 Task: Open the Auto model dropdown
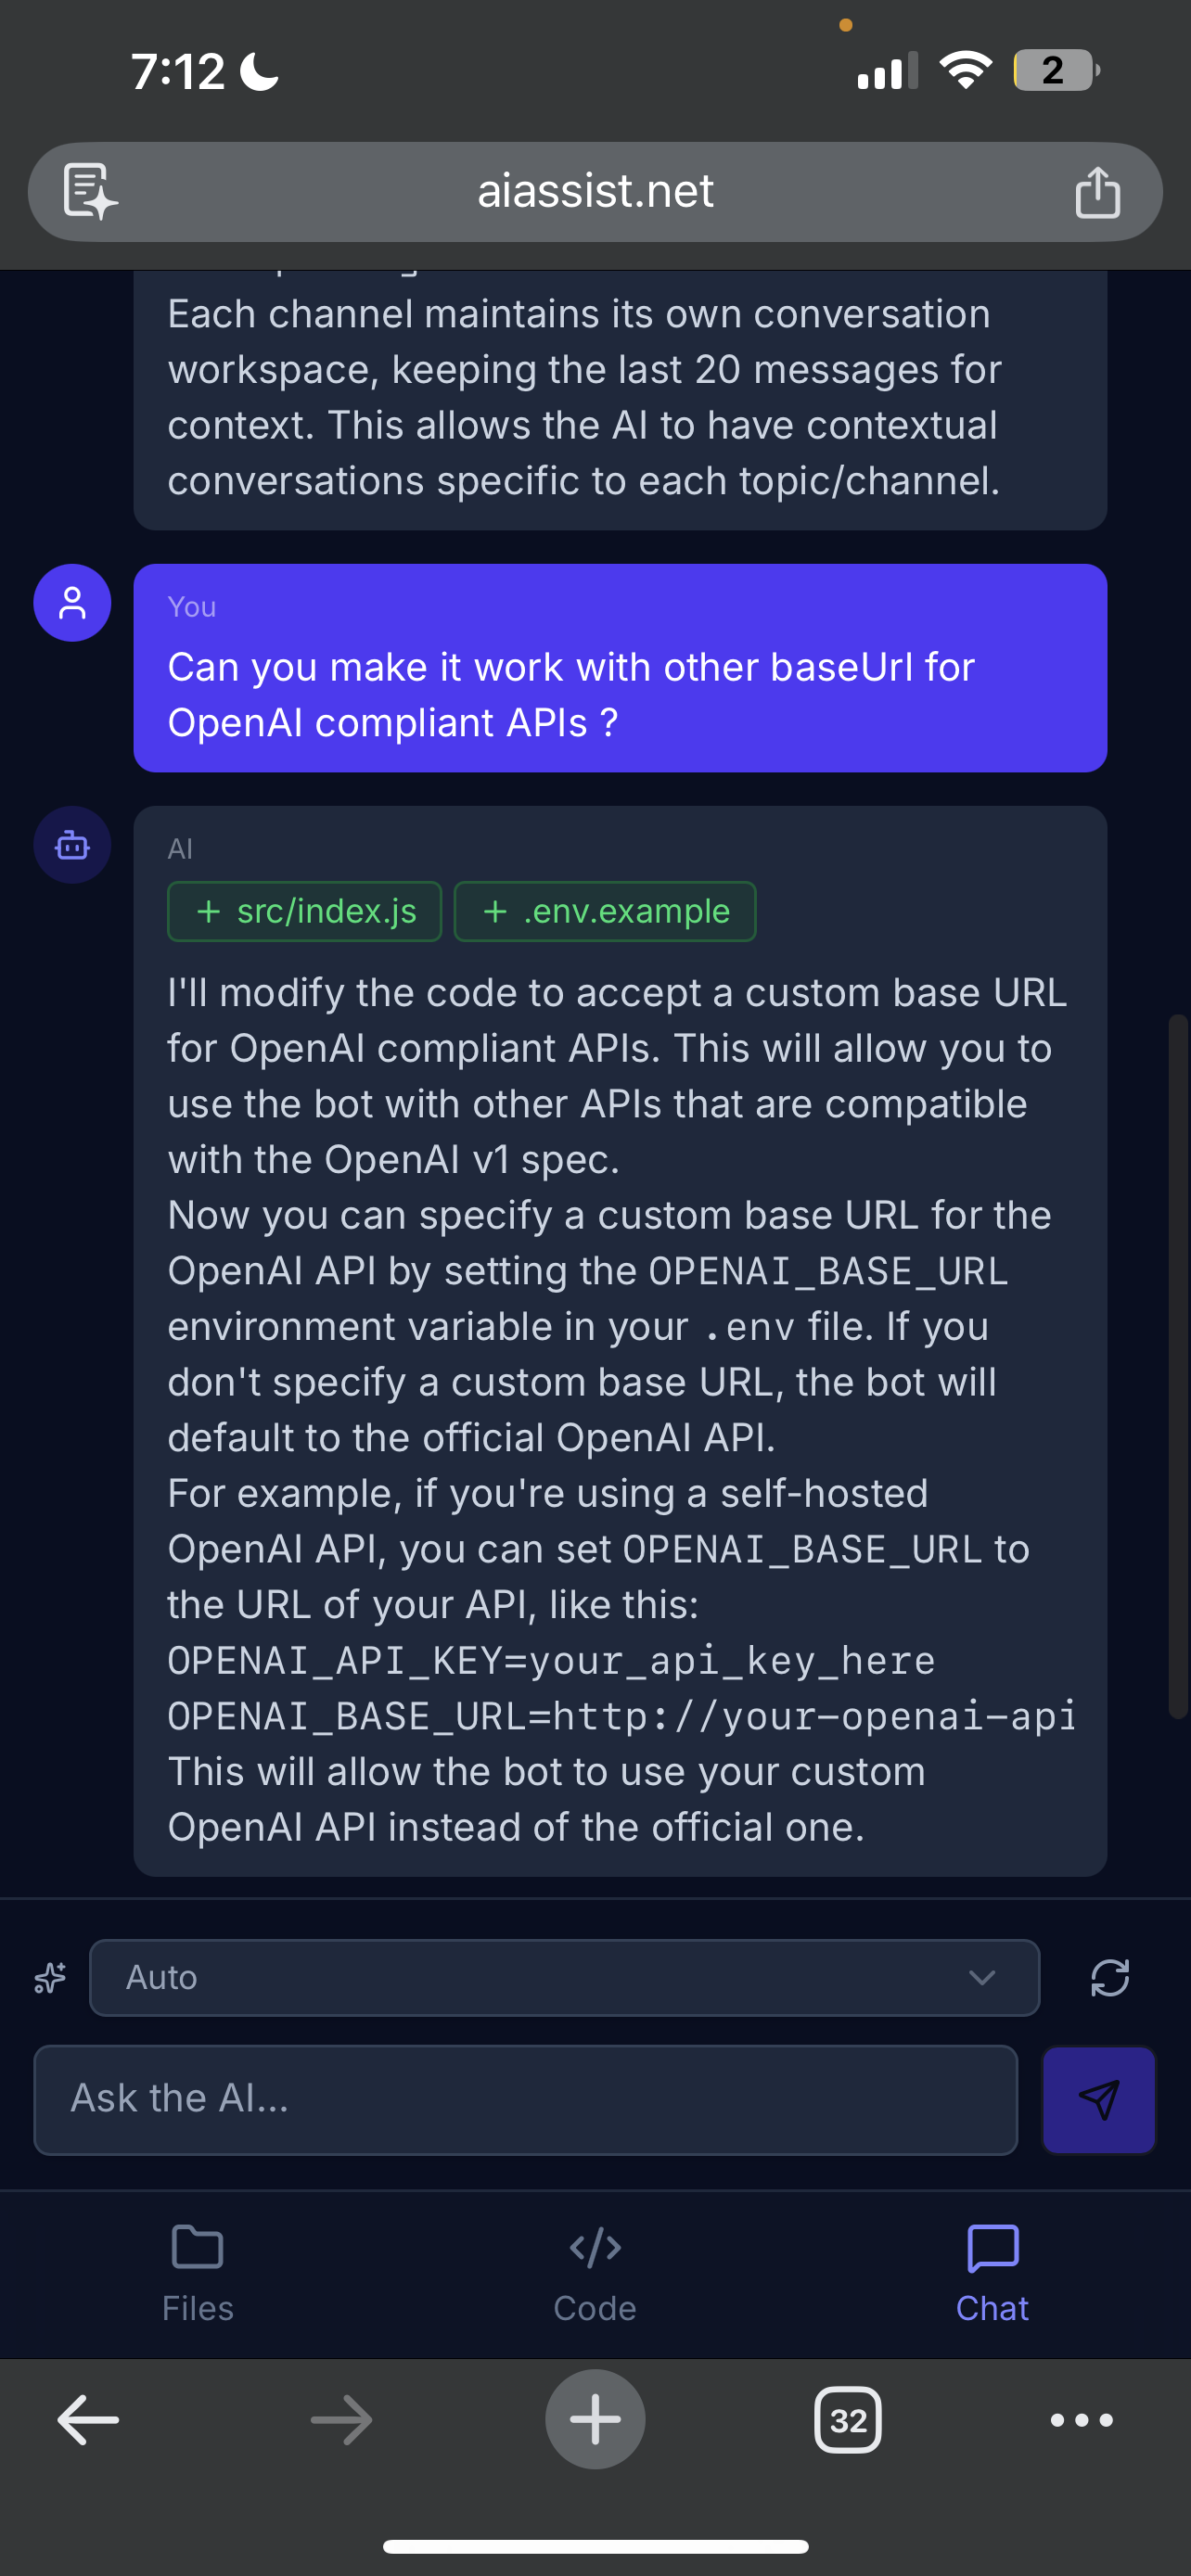pyautogui.click(x=565, y=1977)
